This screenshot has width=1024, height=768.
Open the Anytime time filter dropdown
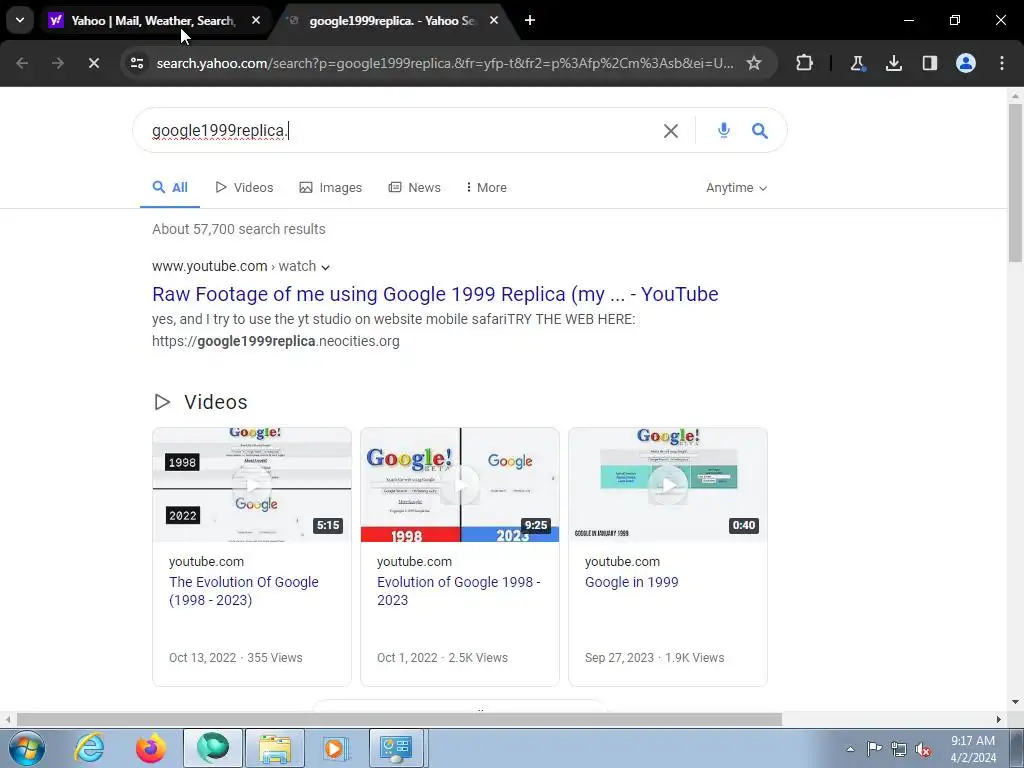click(736, 188)
